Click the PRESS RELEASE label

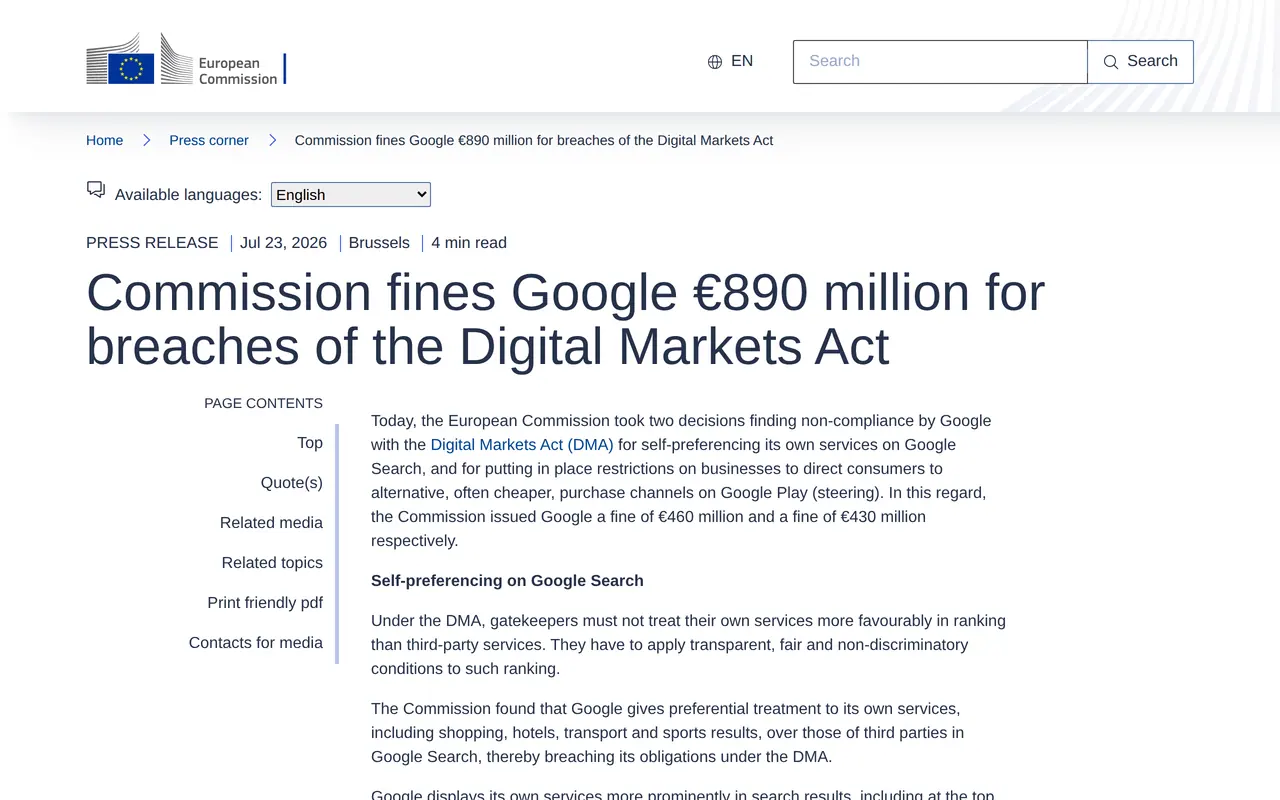152,243
